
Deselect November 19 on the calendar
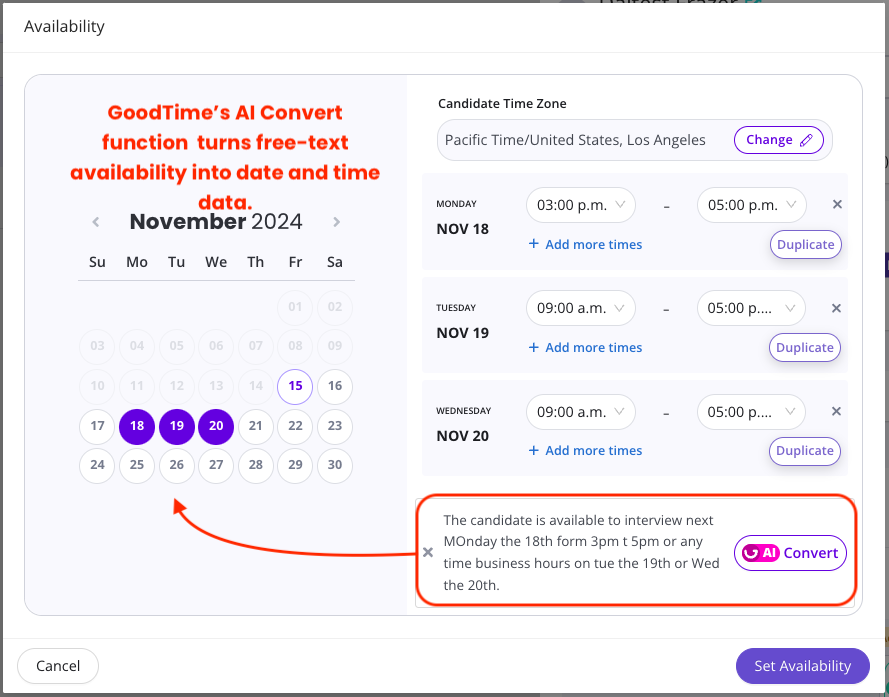pyautogui.click(x=177, y=426)
